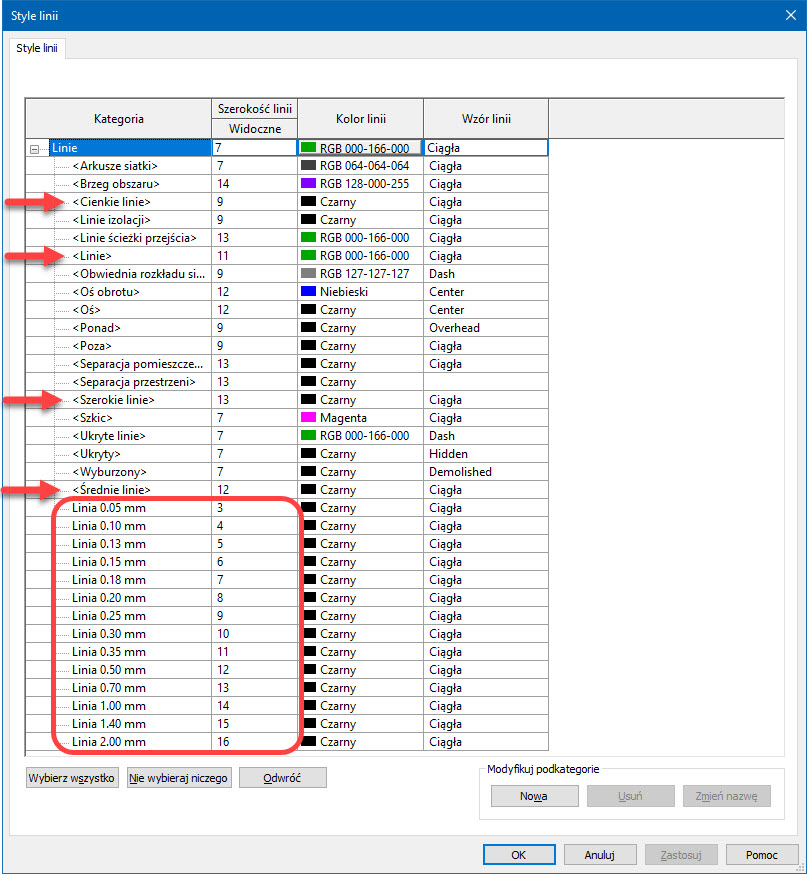Select the <Cienkie linie> category row

click(112, 202)
